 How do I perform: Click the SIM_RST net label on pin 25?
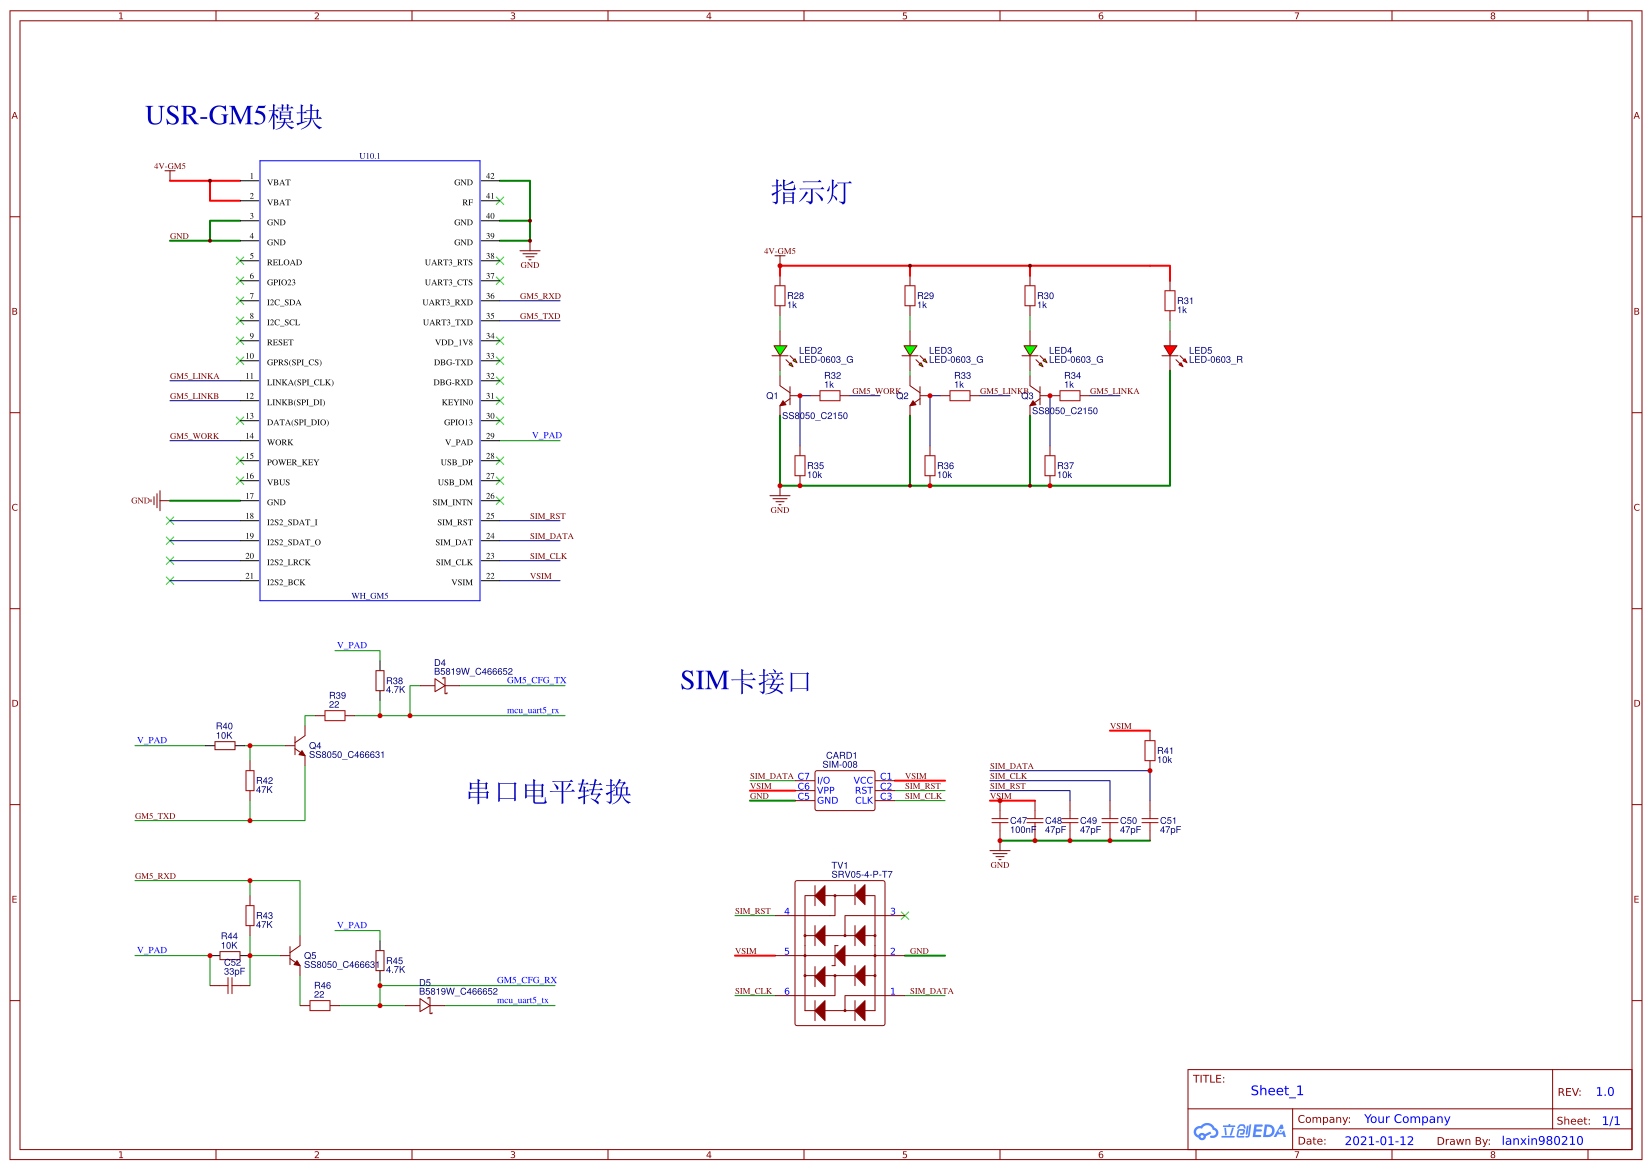547,516
